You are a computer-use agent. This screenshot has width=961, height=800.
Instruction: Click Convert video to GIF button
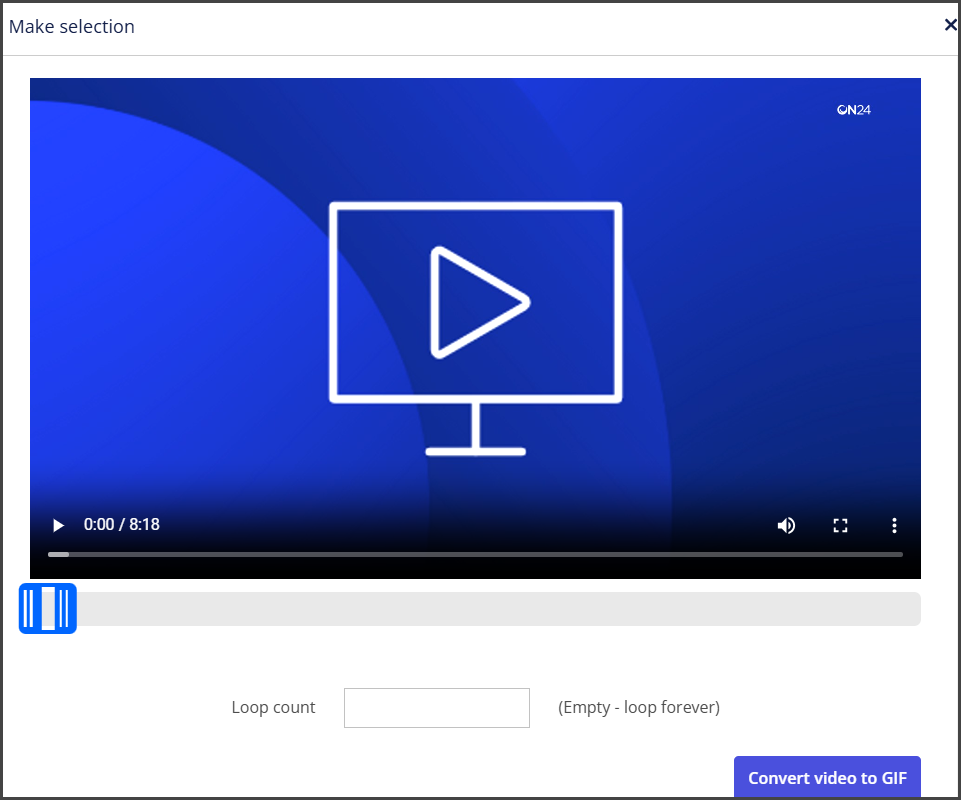coord(827,777)
